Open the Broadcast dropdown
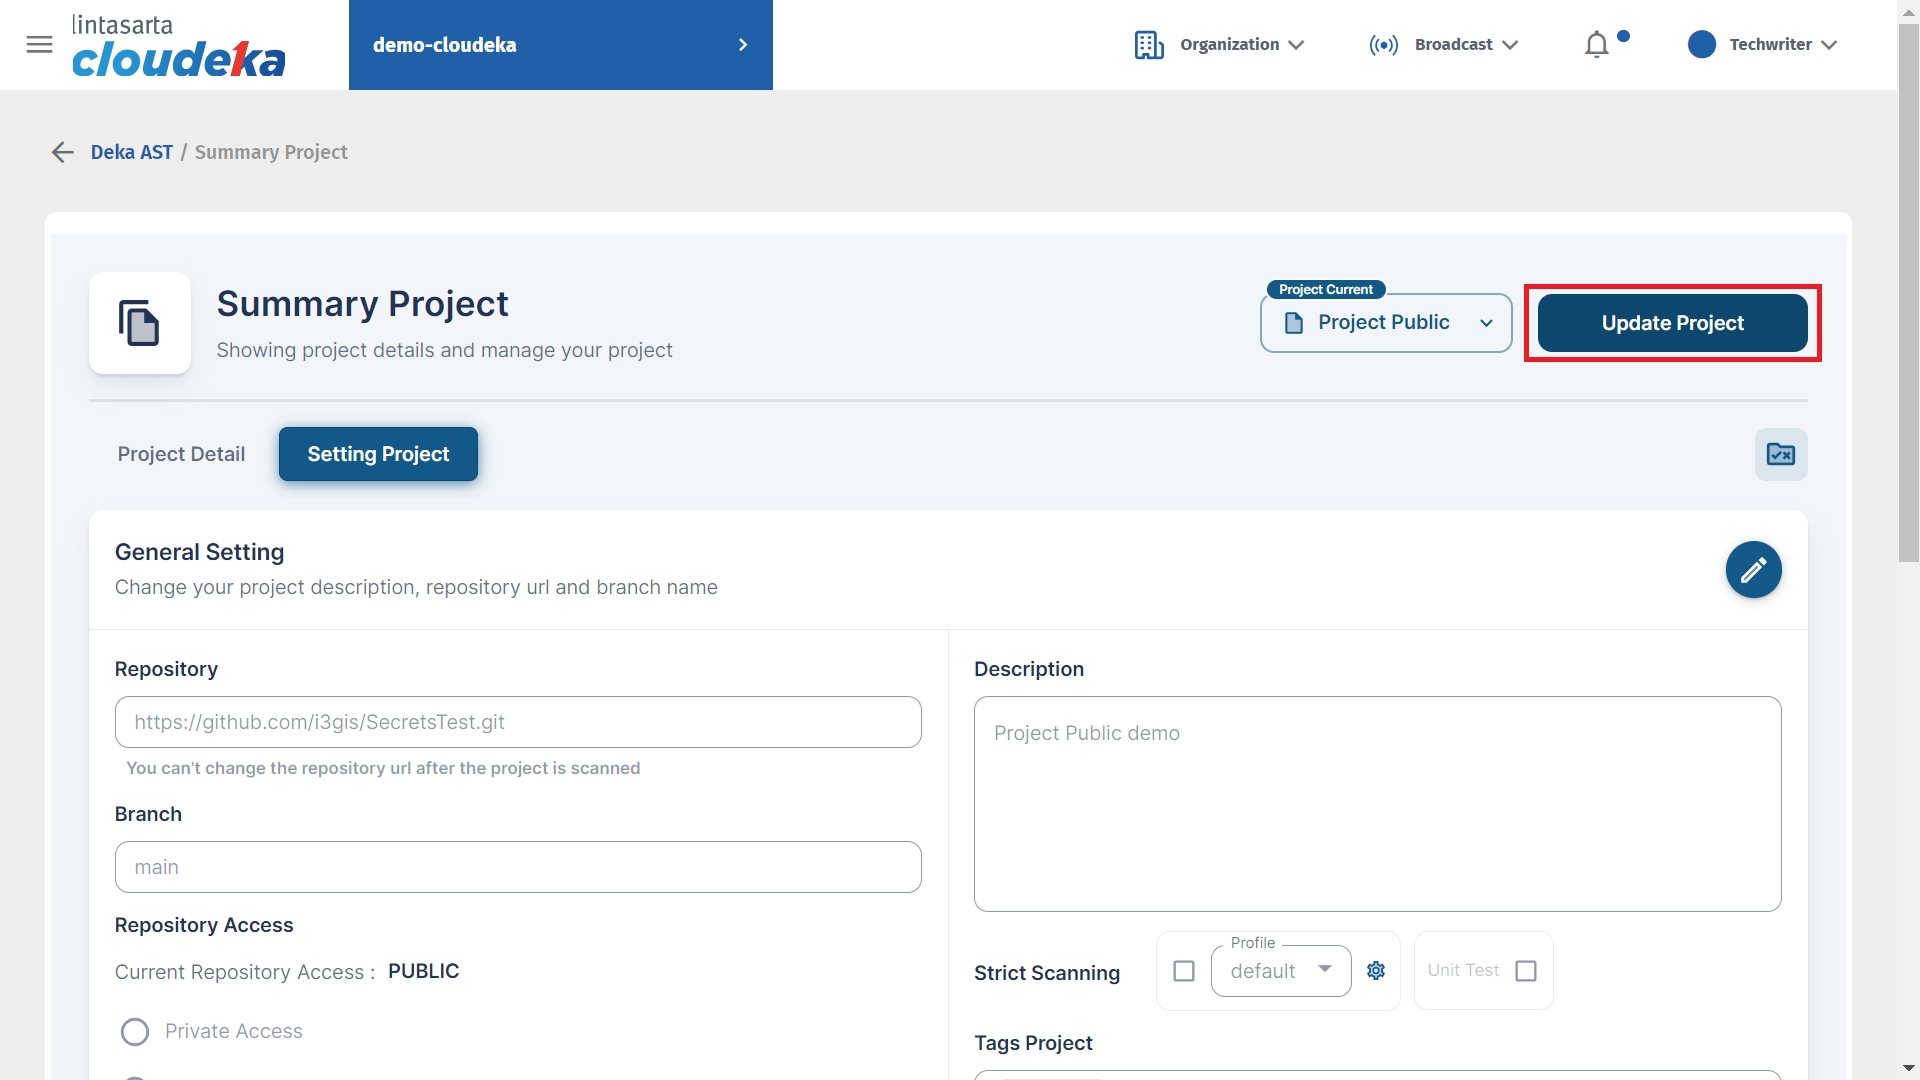The width and height of the screenshot is (1920, 1080). 1466,45
